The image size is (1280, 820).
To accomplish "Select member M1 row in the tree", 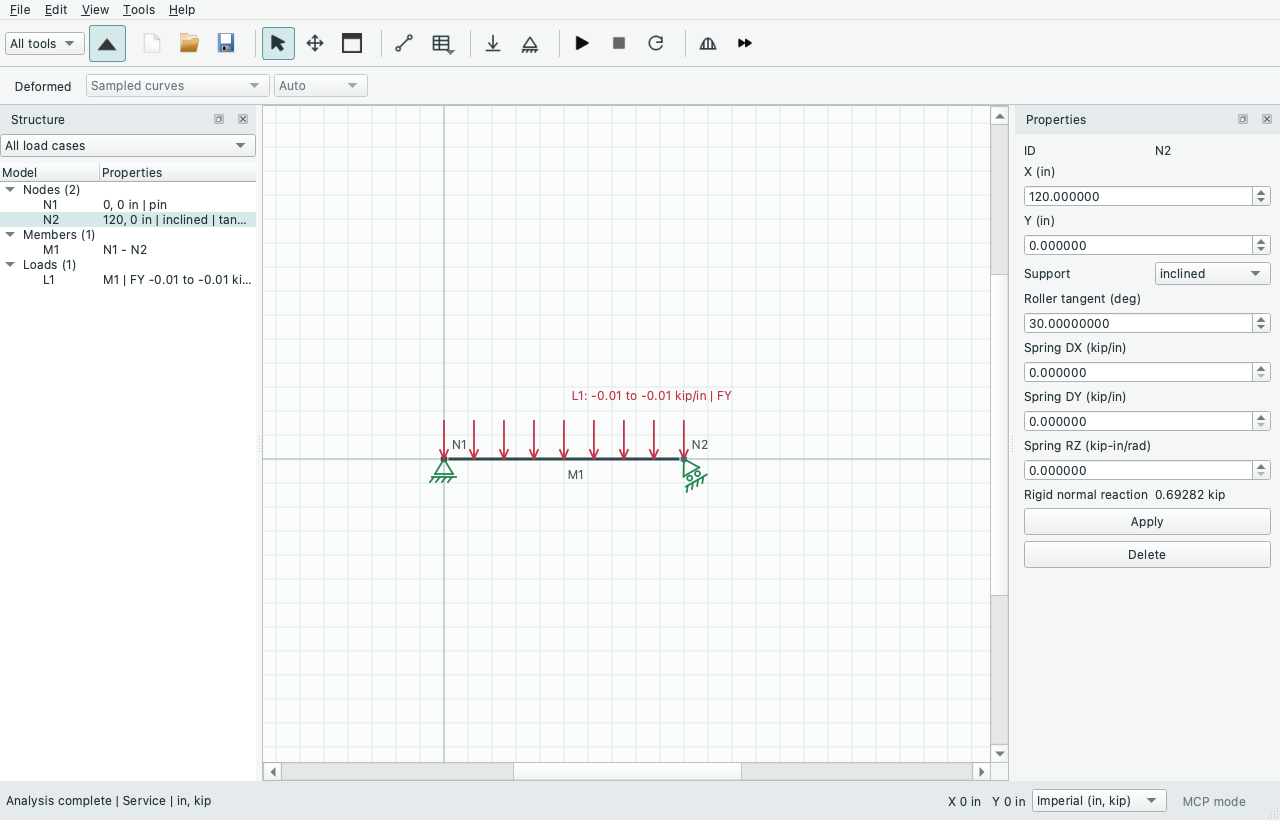I will click(x=128, y=250).
